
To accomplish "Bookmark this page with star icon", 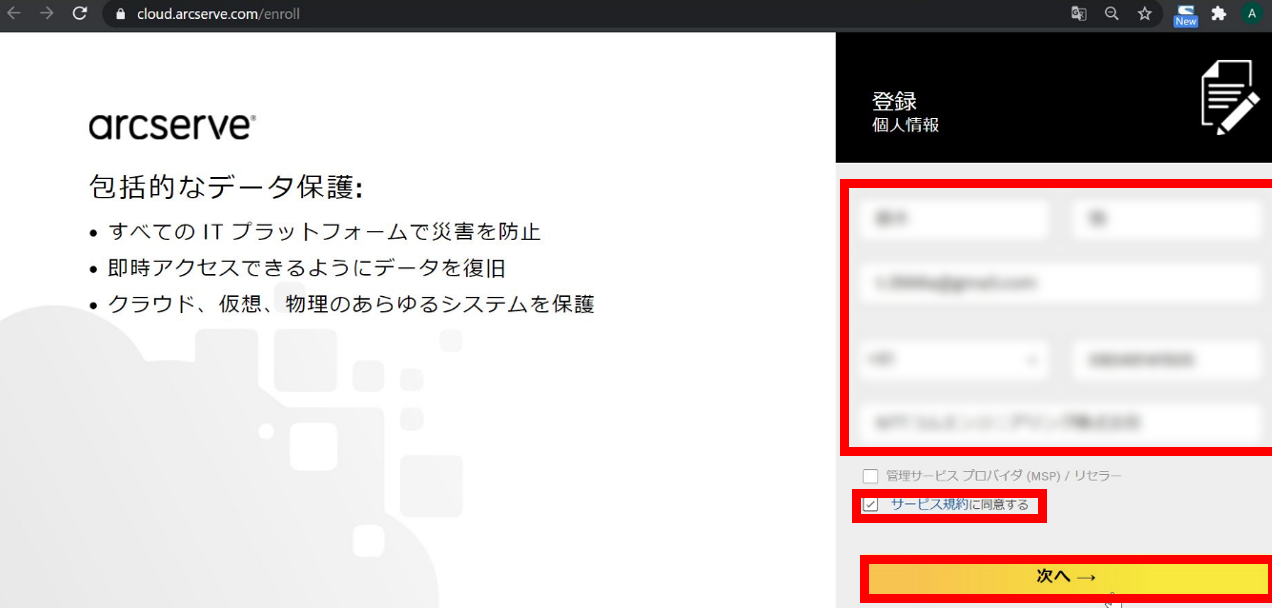I will [x=1145, y=14].
